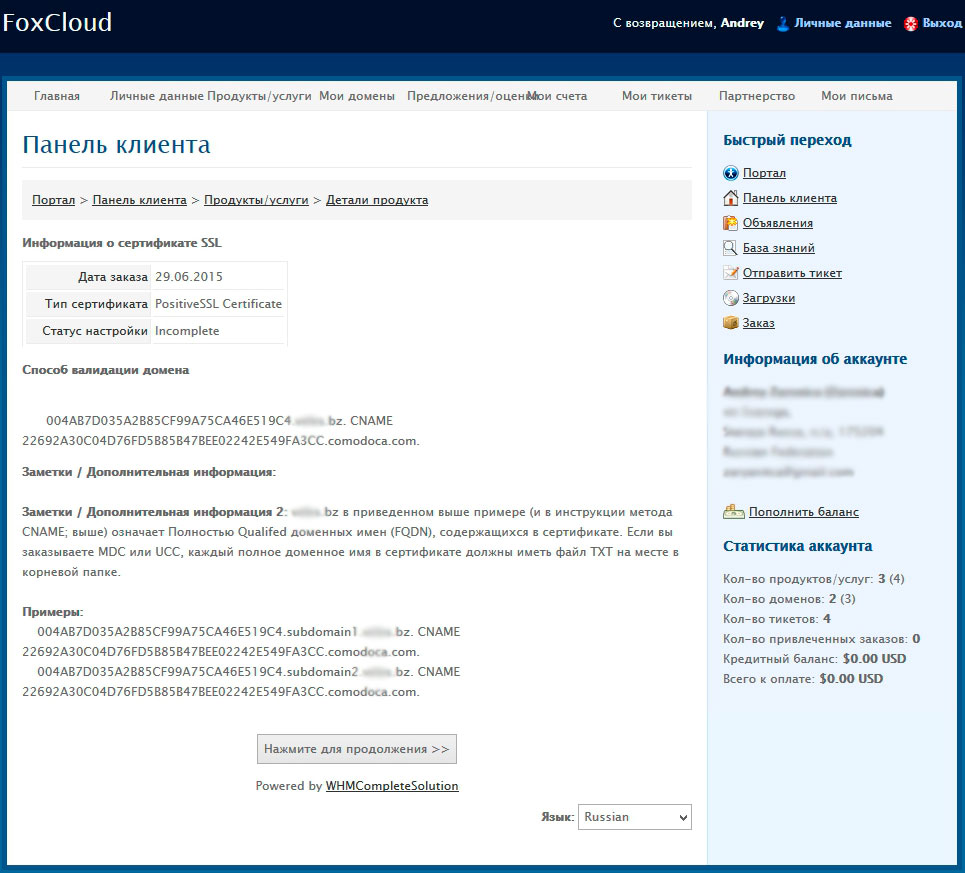Open the Мои домены menu
Screen dimensions: 965x873
click(357, 96)
